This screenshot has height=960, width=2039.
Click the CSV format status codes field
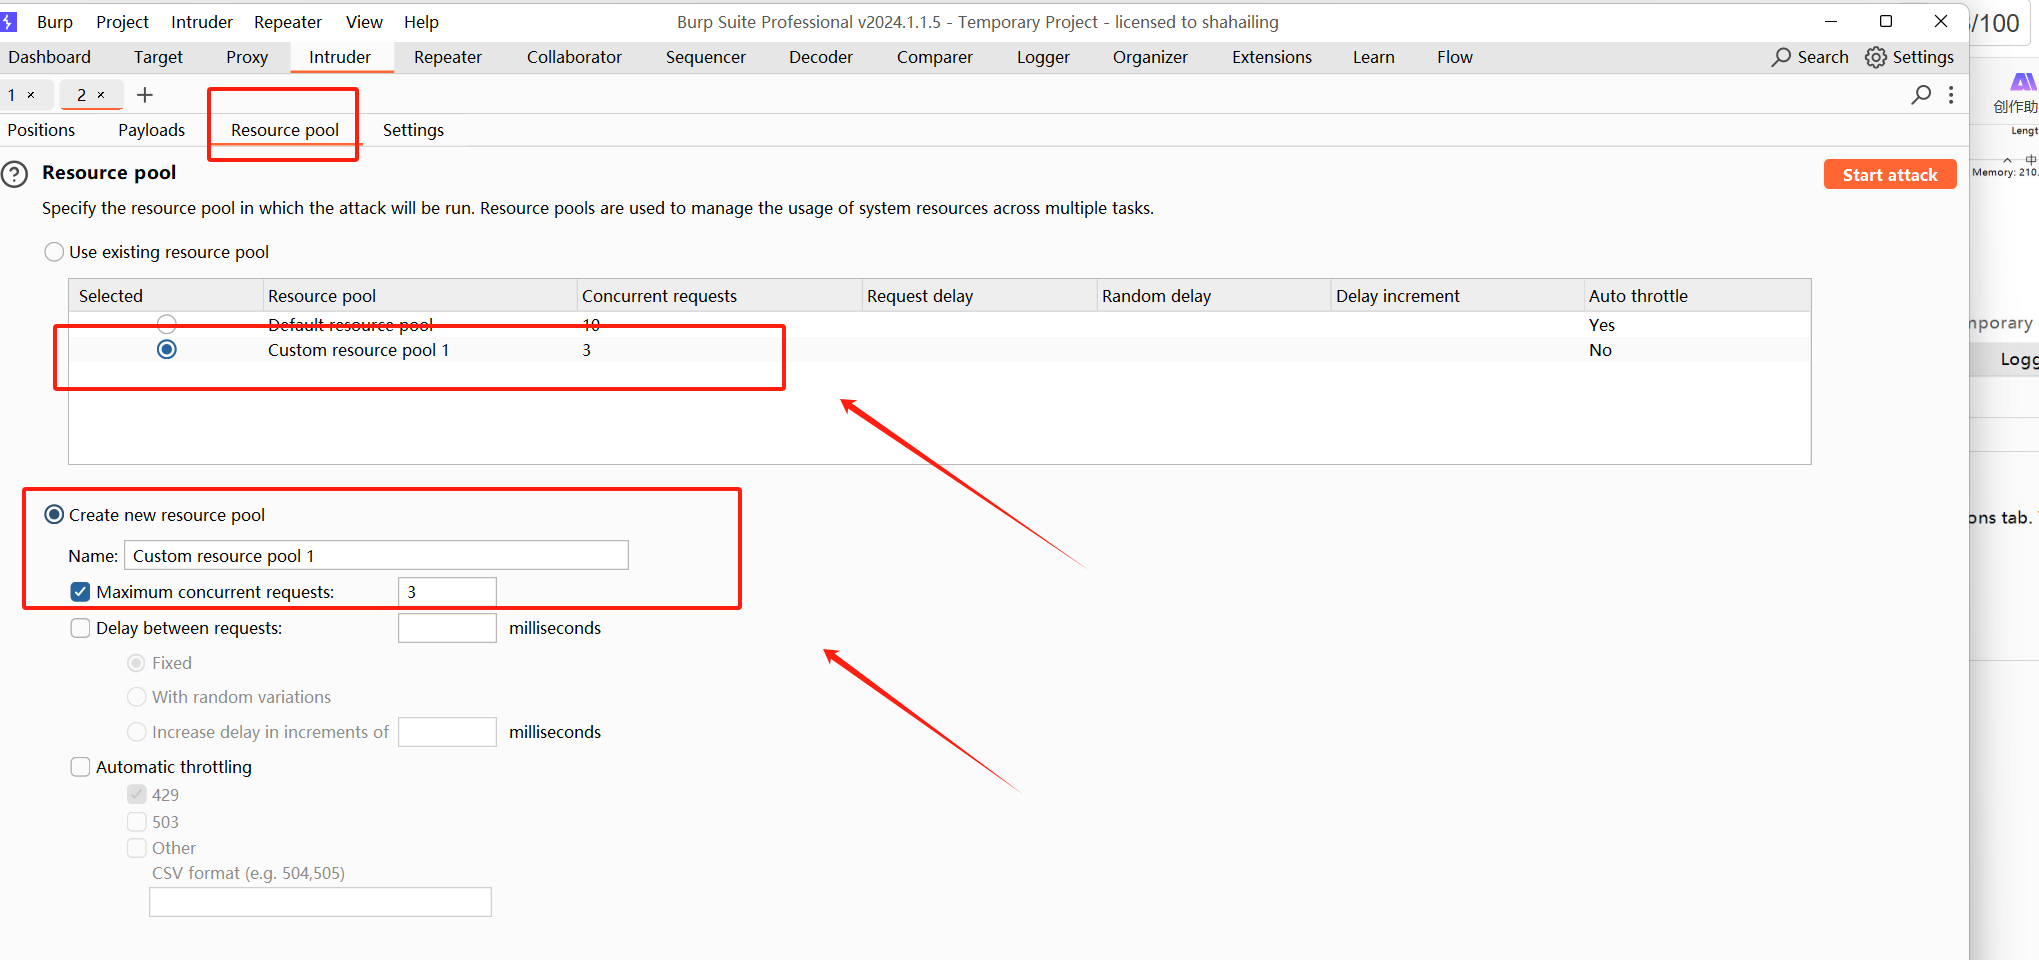(320, 902)
